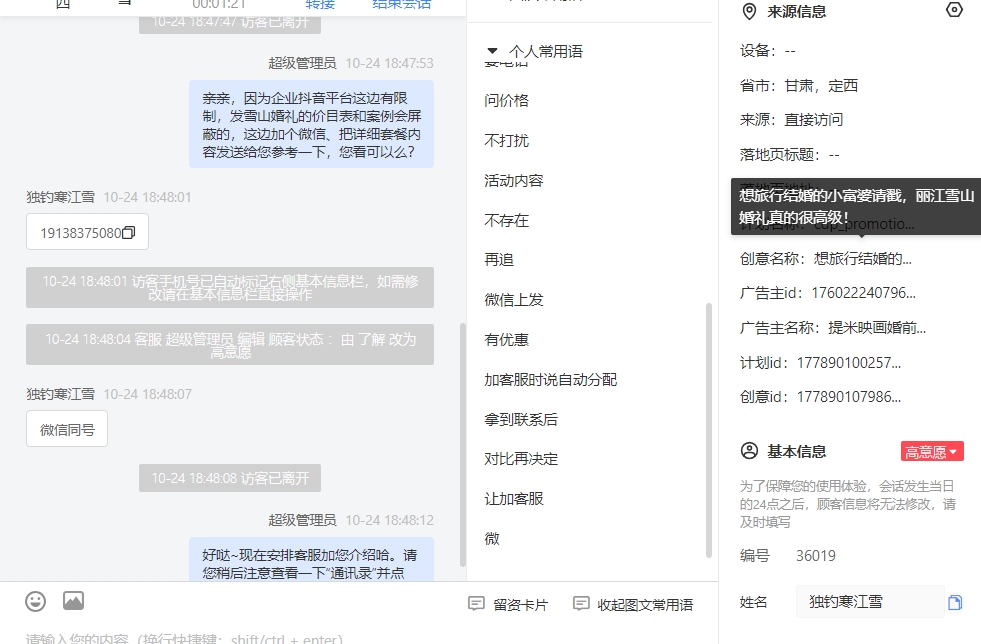This screenshot has width=981, height=644.
Task: Collapse the 个人常用语 section
Action: pos(492,51)
